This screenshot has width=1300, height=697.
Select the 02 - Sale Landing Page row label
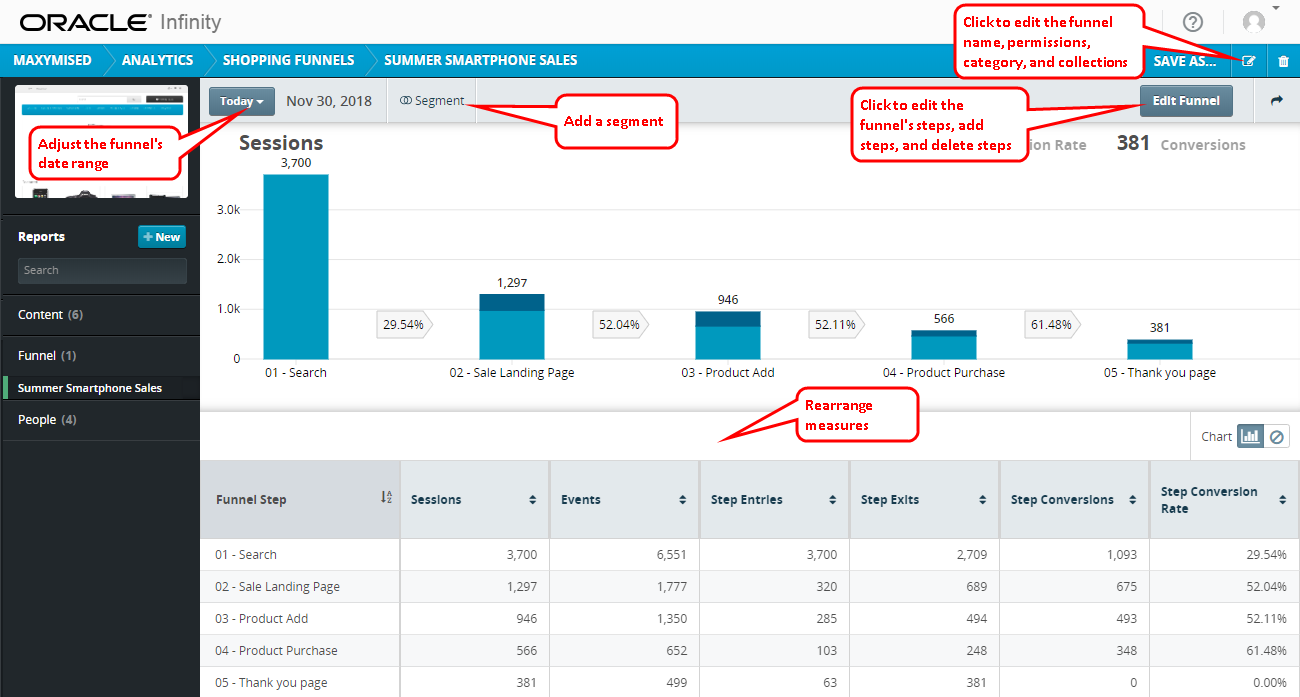[277, 587]
